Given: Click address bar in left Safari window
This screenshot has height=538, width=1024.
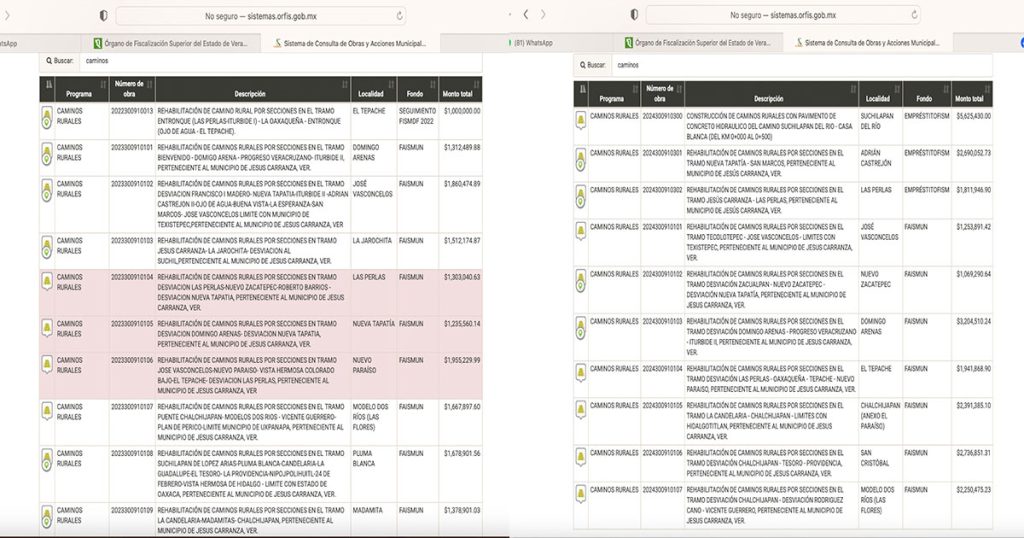Looking at the screenshot, I should click(261, 16).
